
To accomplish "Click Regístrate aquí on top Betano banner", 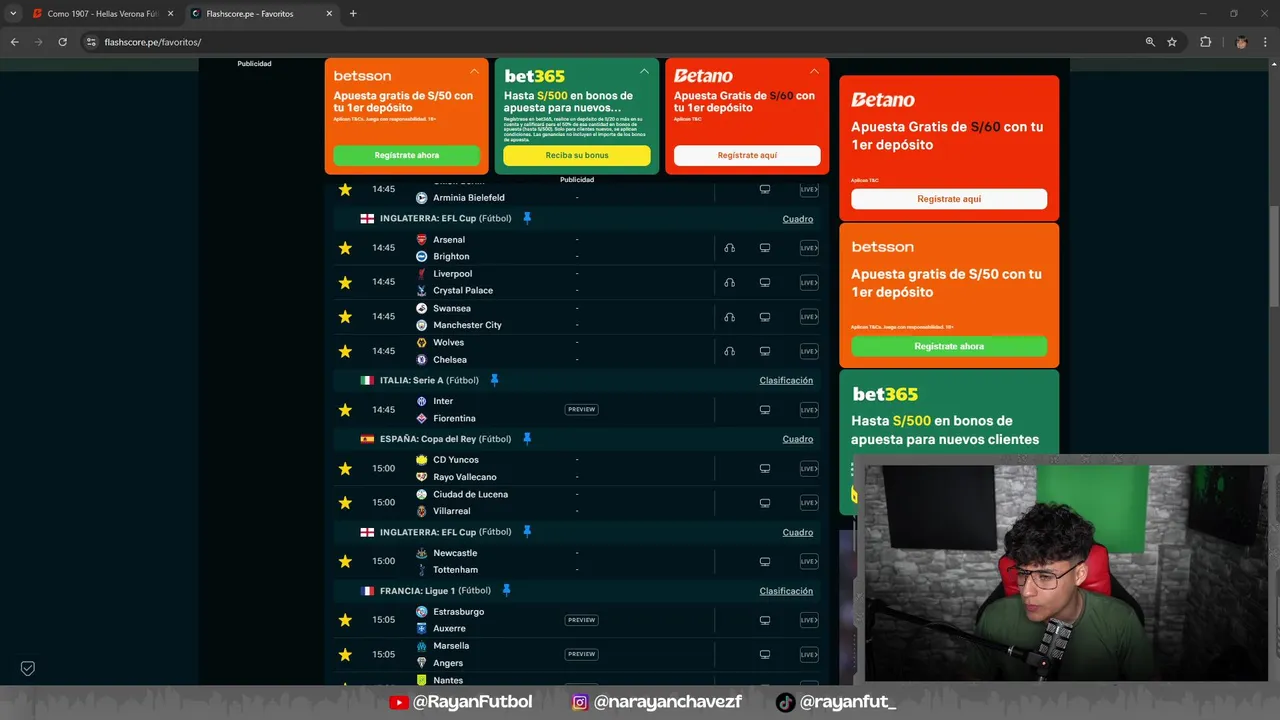I will 747,156.
